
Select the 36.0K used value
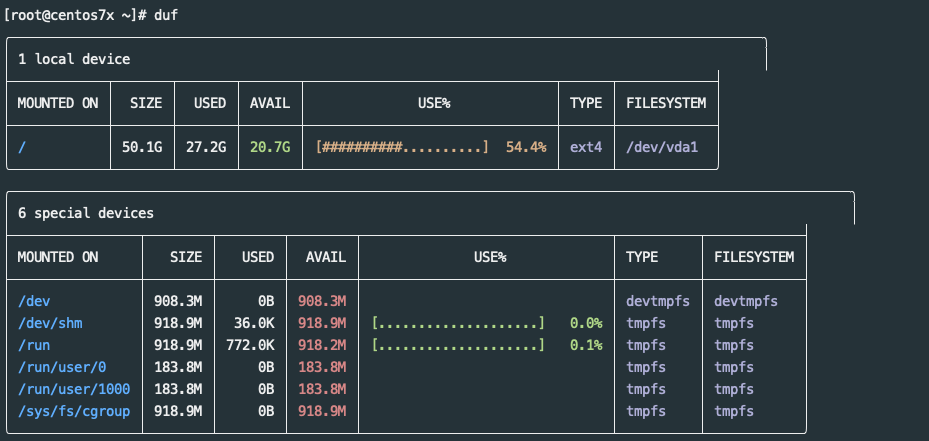click(x=254, y=324)
